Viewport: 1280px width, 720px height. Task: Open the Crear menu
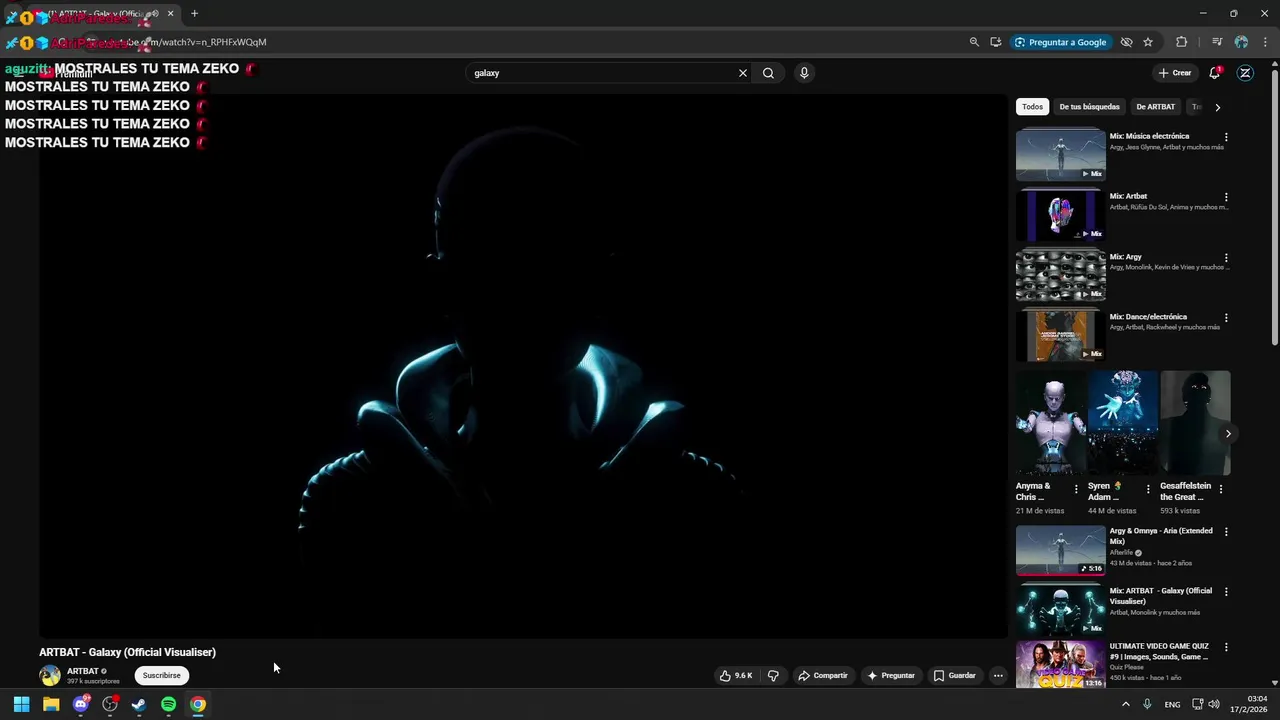[1175, 73]
